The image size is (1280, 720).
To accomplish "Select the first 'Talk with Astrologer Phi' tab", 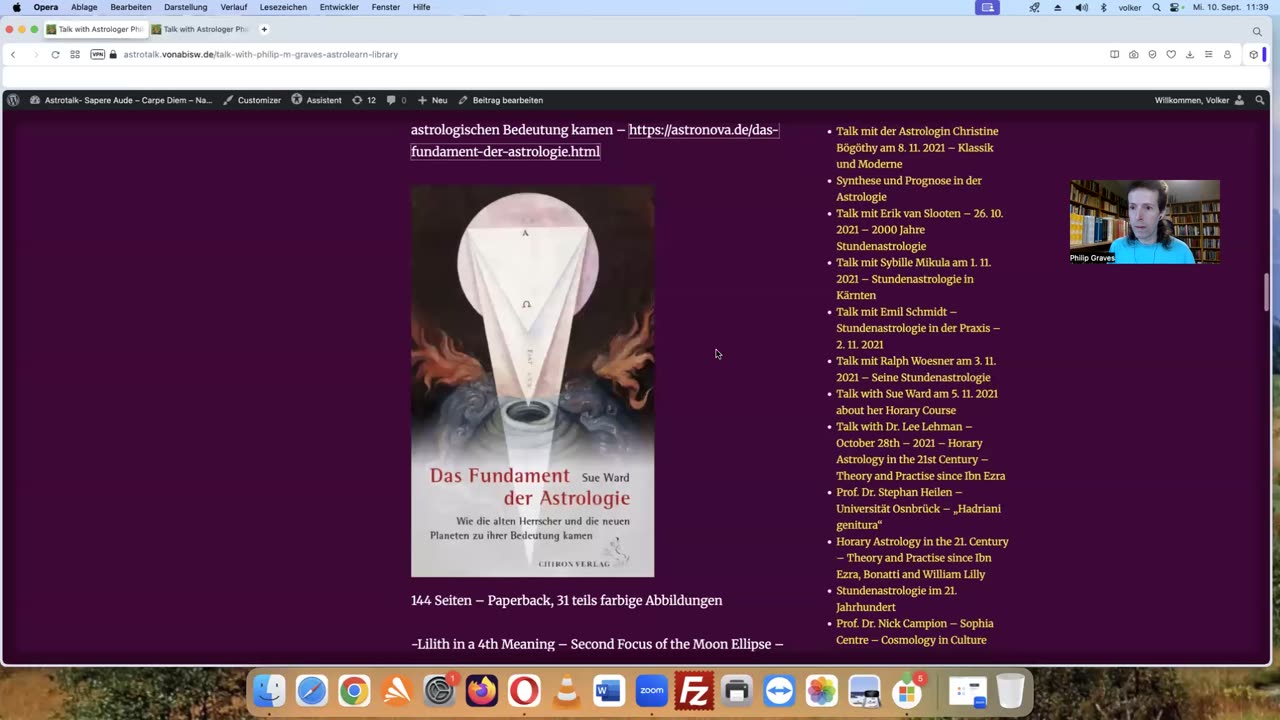I will (x=94, y=29).
